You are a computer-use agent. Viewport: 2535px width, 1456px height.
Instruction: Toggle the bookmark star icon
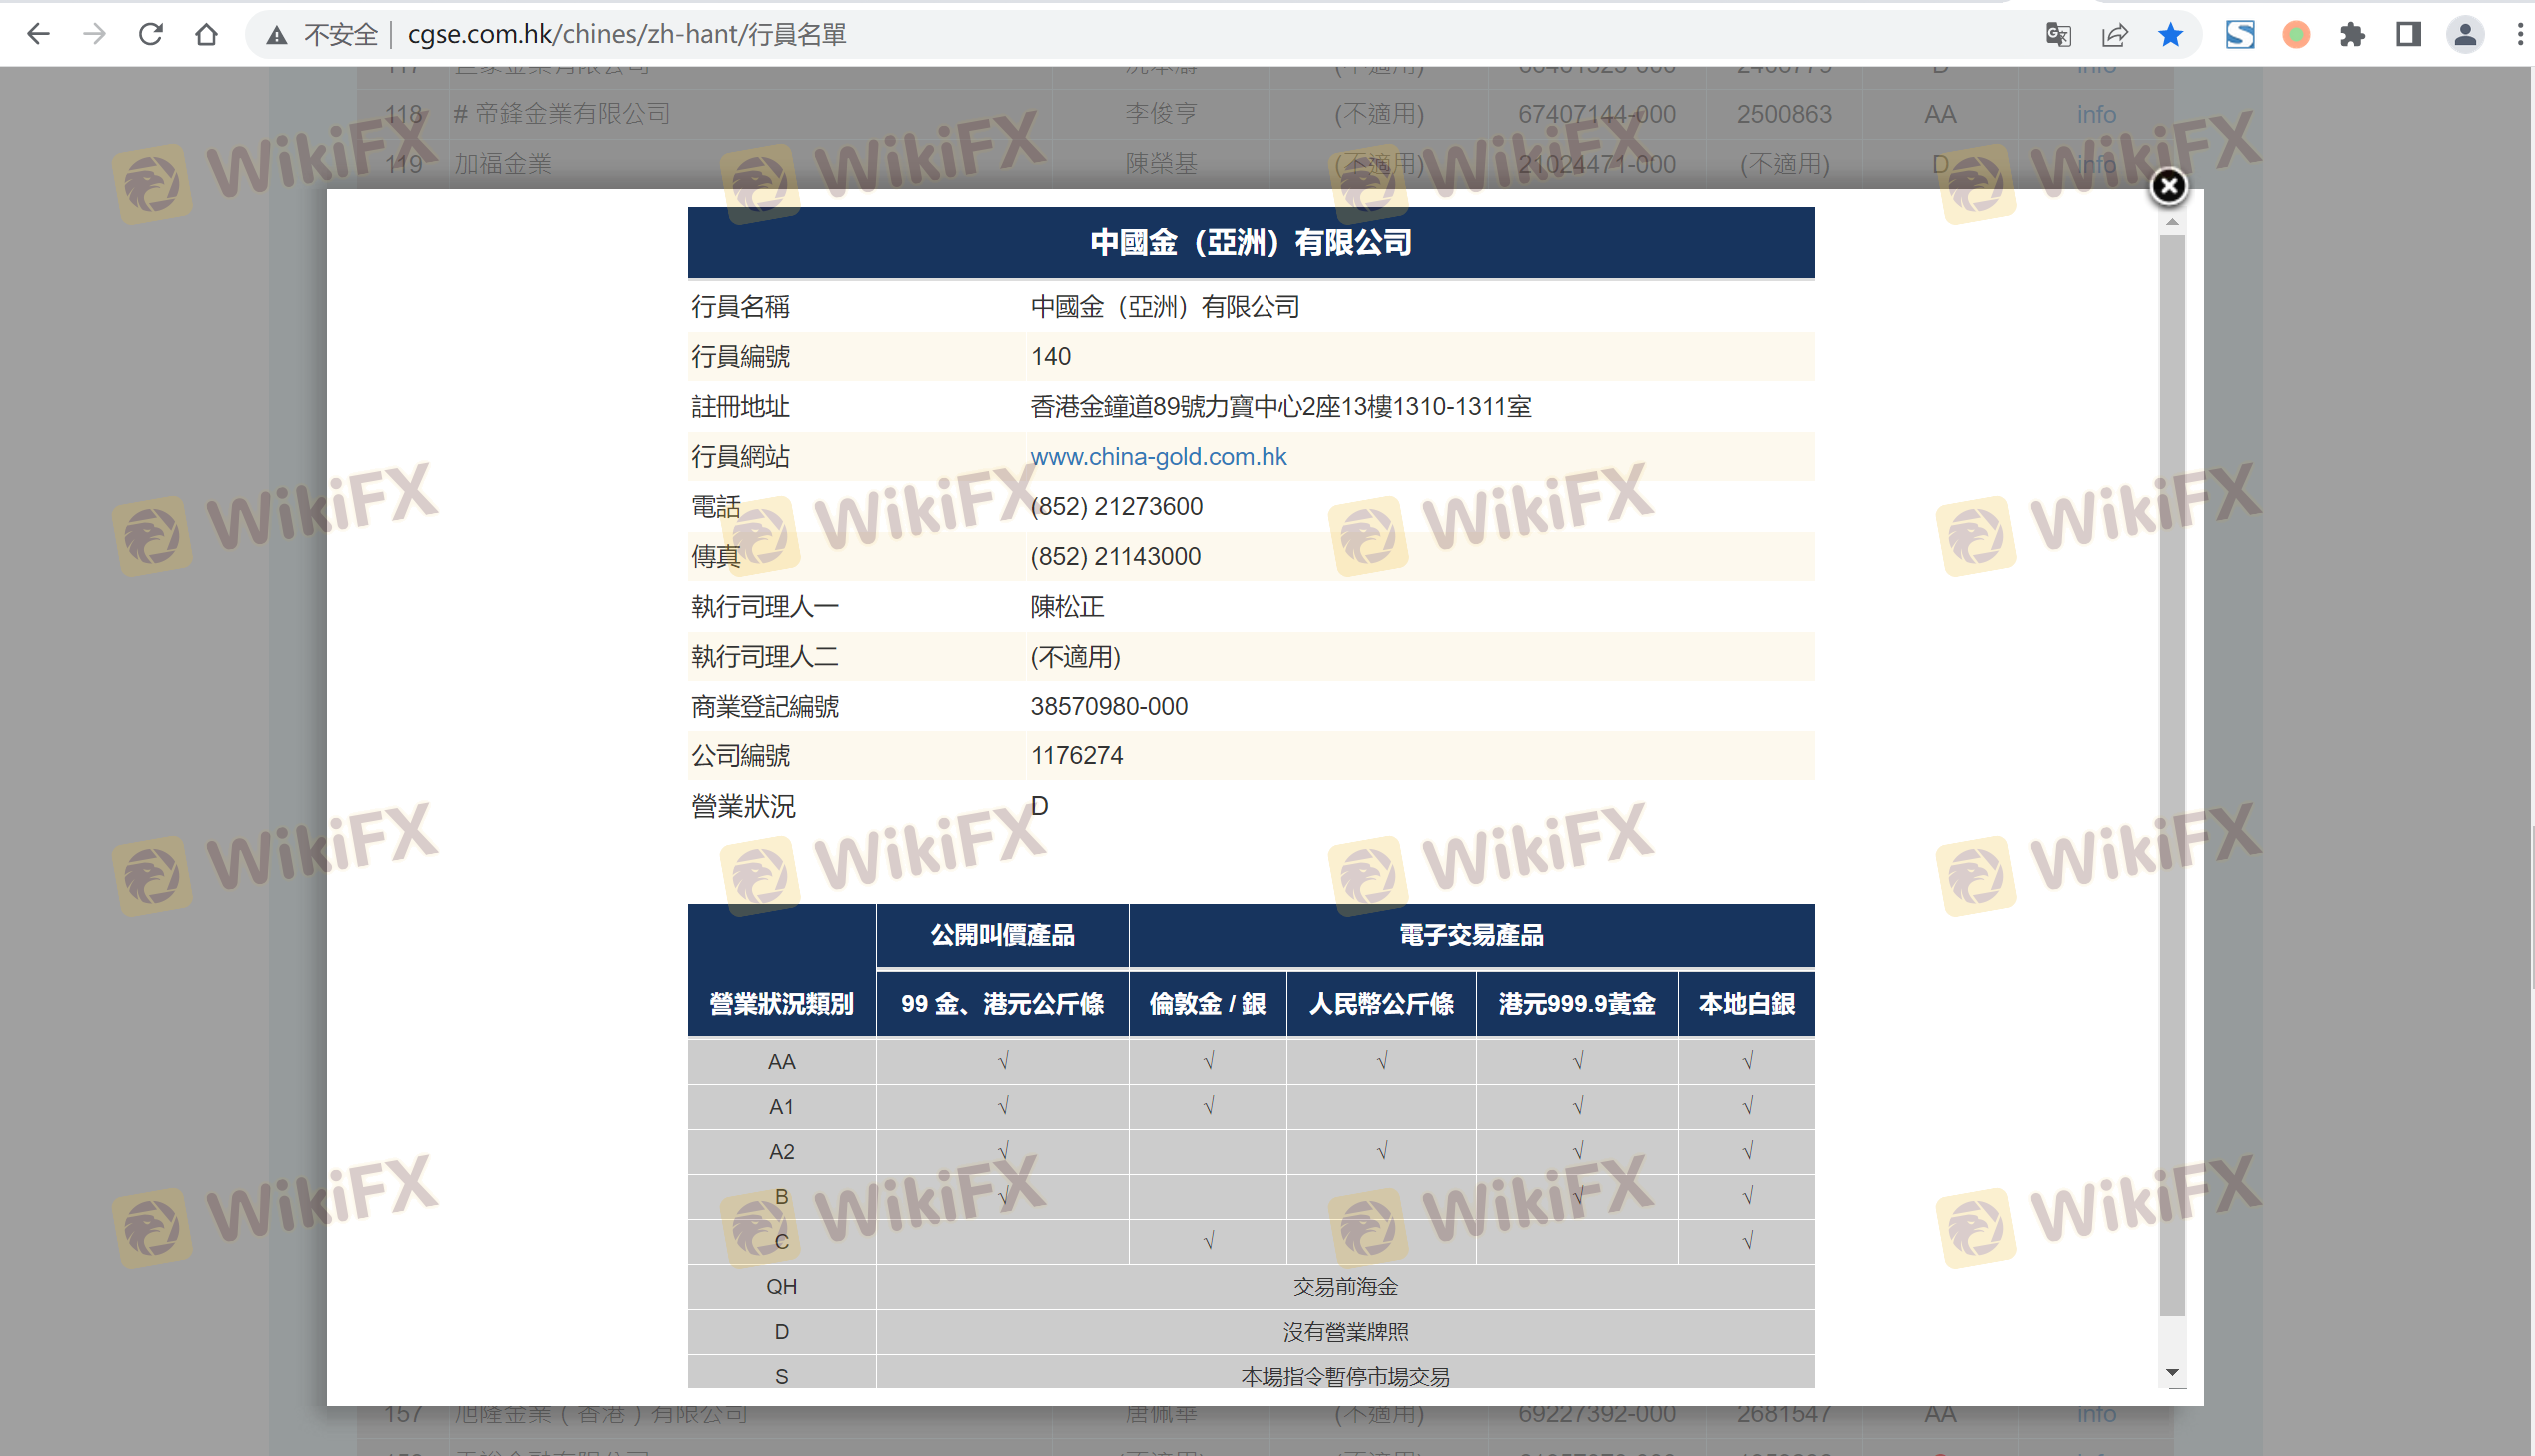(x=2170, y=35)
